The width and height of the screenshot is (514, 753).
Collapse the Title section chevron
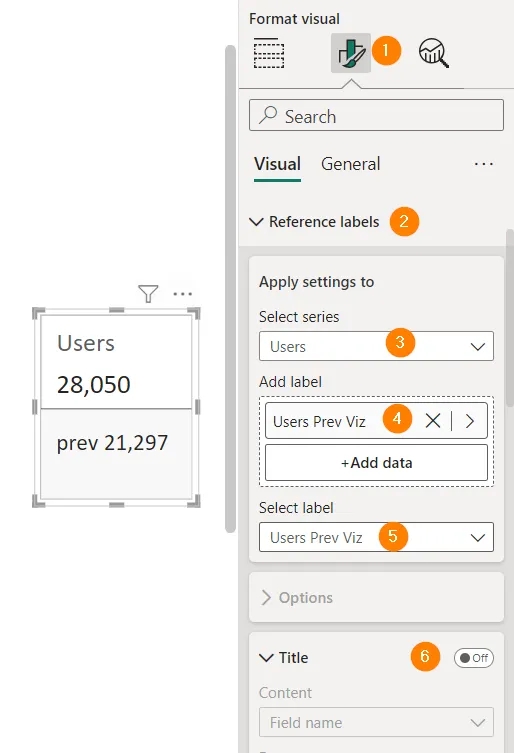click(266, 657)
